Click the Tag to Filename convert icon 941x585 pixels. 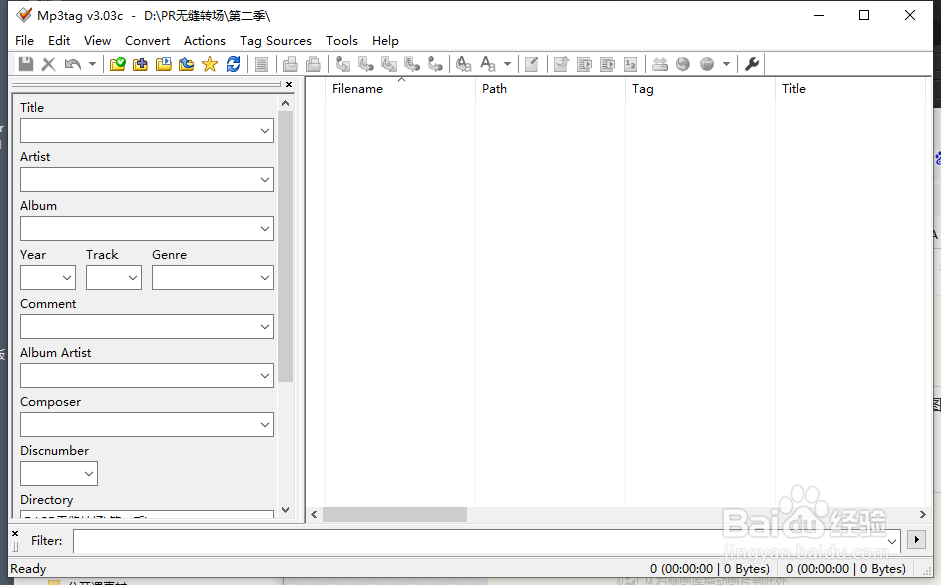[x=343, y=64]
